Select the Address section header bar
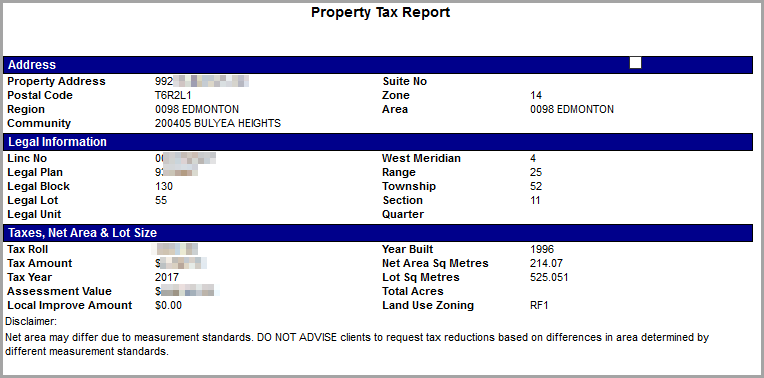Screen dimensions: 764x378 (378, 65)
